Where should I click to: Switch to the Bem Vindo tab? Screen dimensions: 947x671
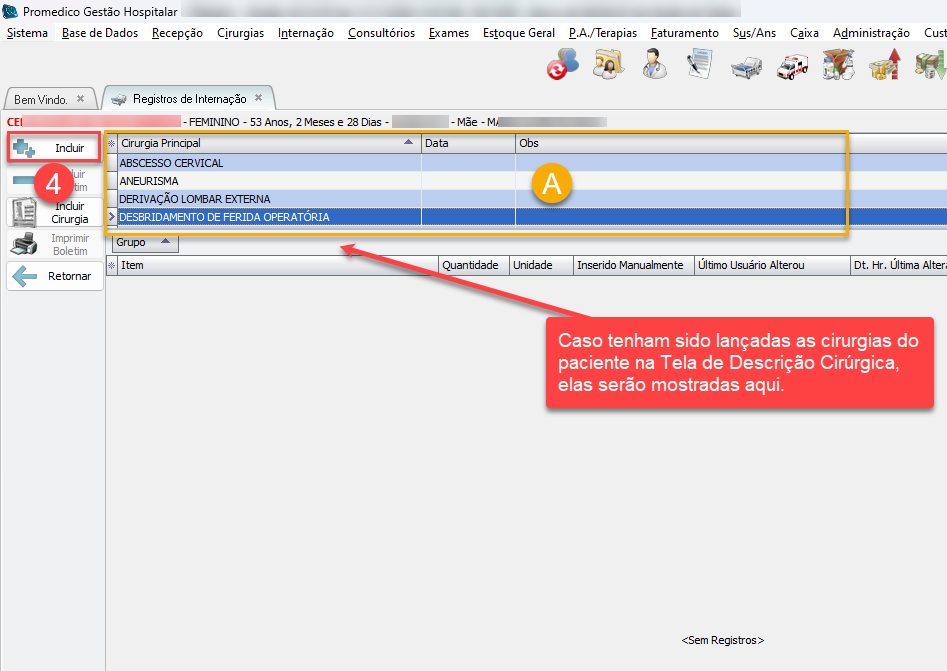pos(41,100)
